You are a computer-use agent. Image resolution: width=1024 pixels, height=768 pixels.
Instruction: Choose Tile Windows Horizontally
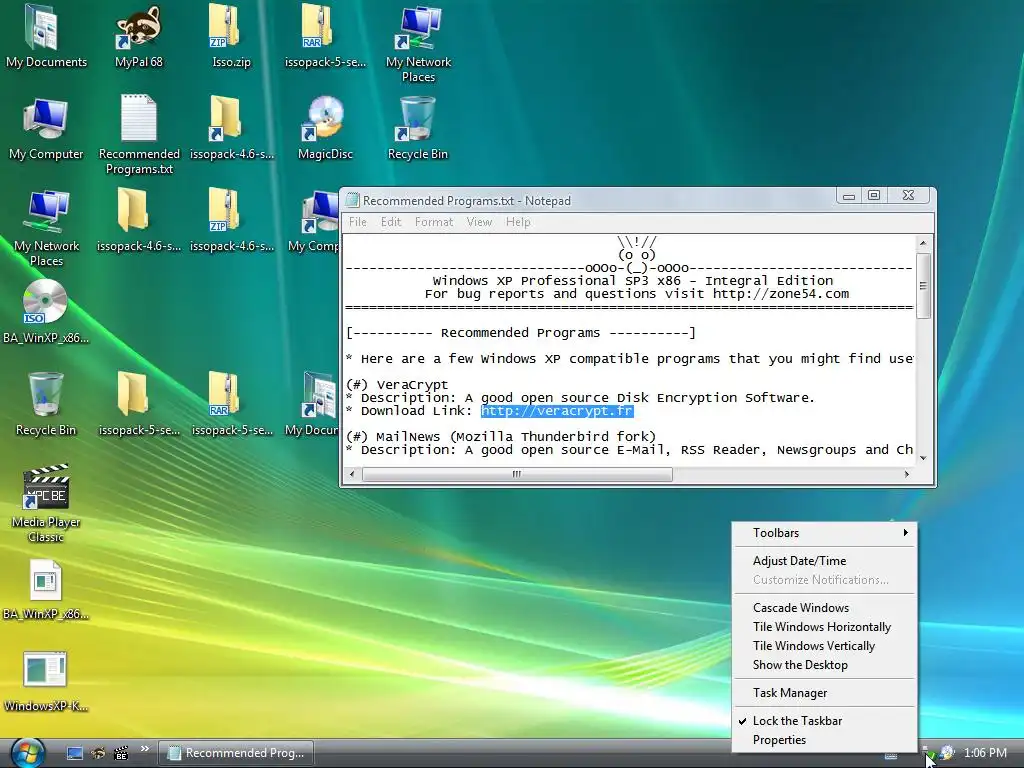[825, 626]
